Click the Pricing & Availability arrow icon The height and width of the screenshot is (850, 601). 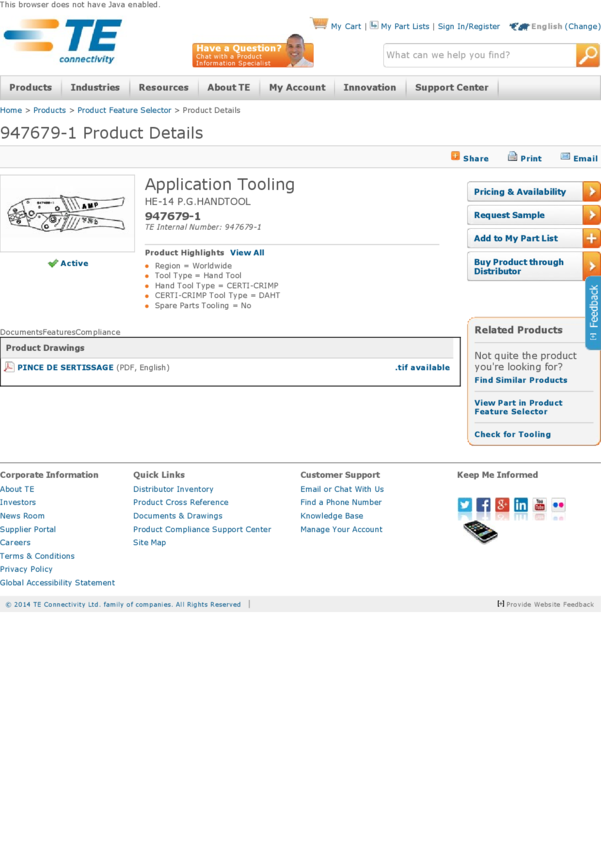591,191
